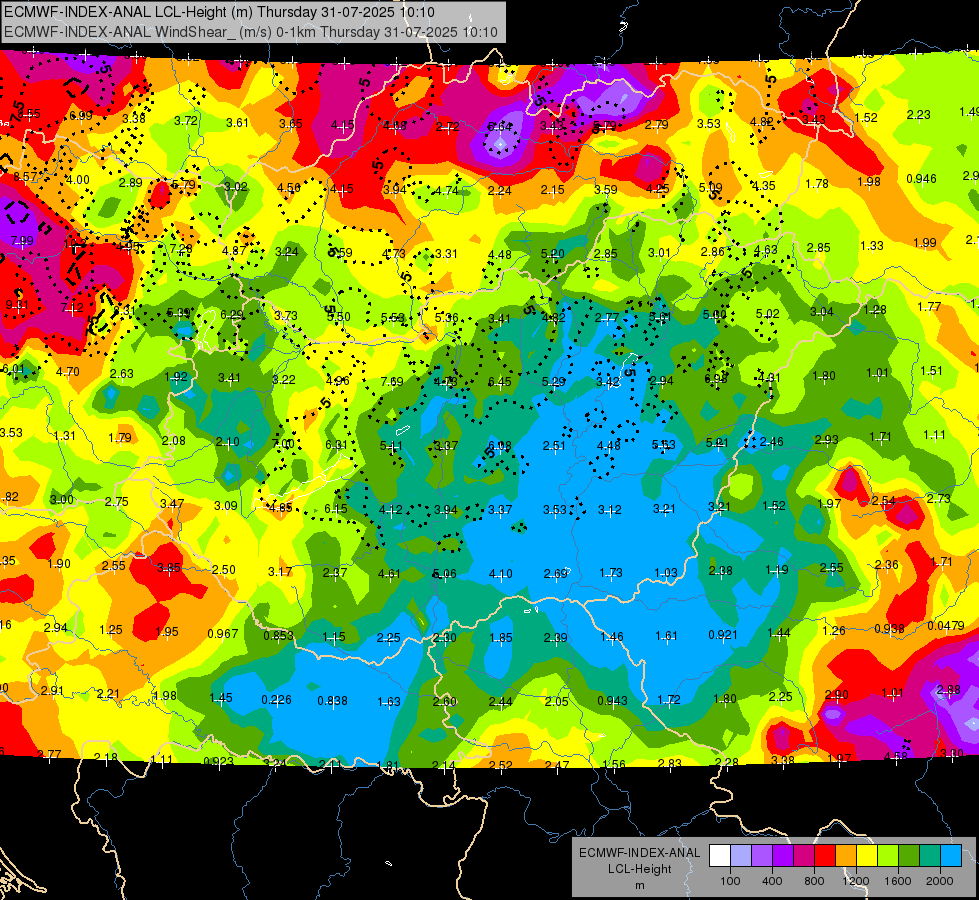The width and height of the screenshot is (979, 900).
Task: Click the map value 0.943
Action: point(612,701)
